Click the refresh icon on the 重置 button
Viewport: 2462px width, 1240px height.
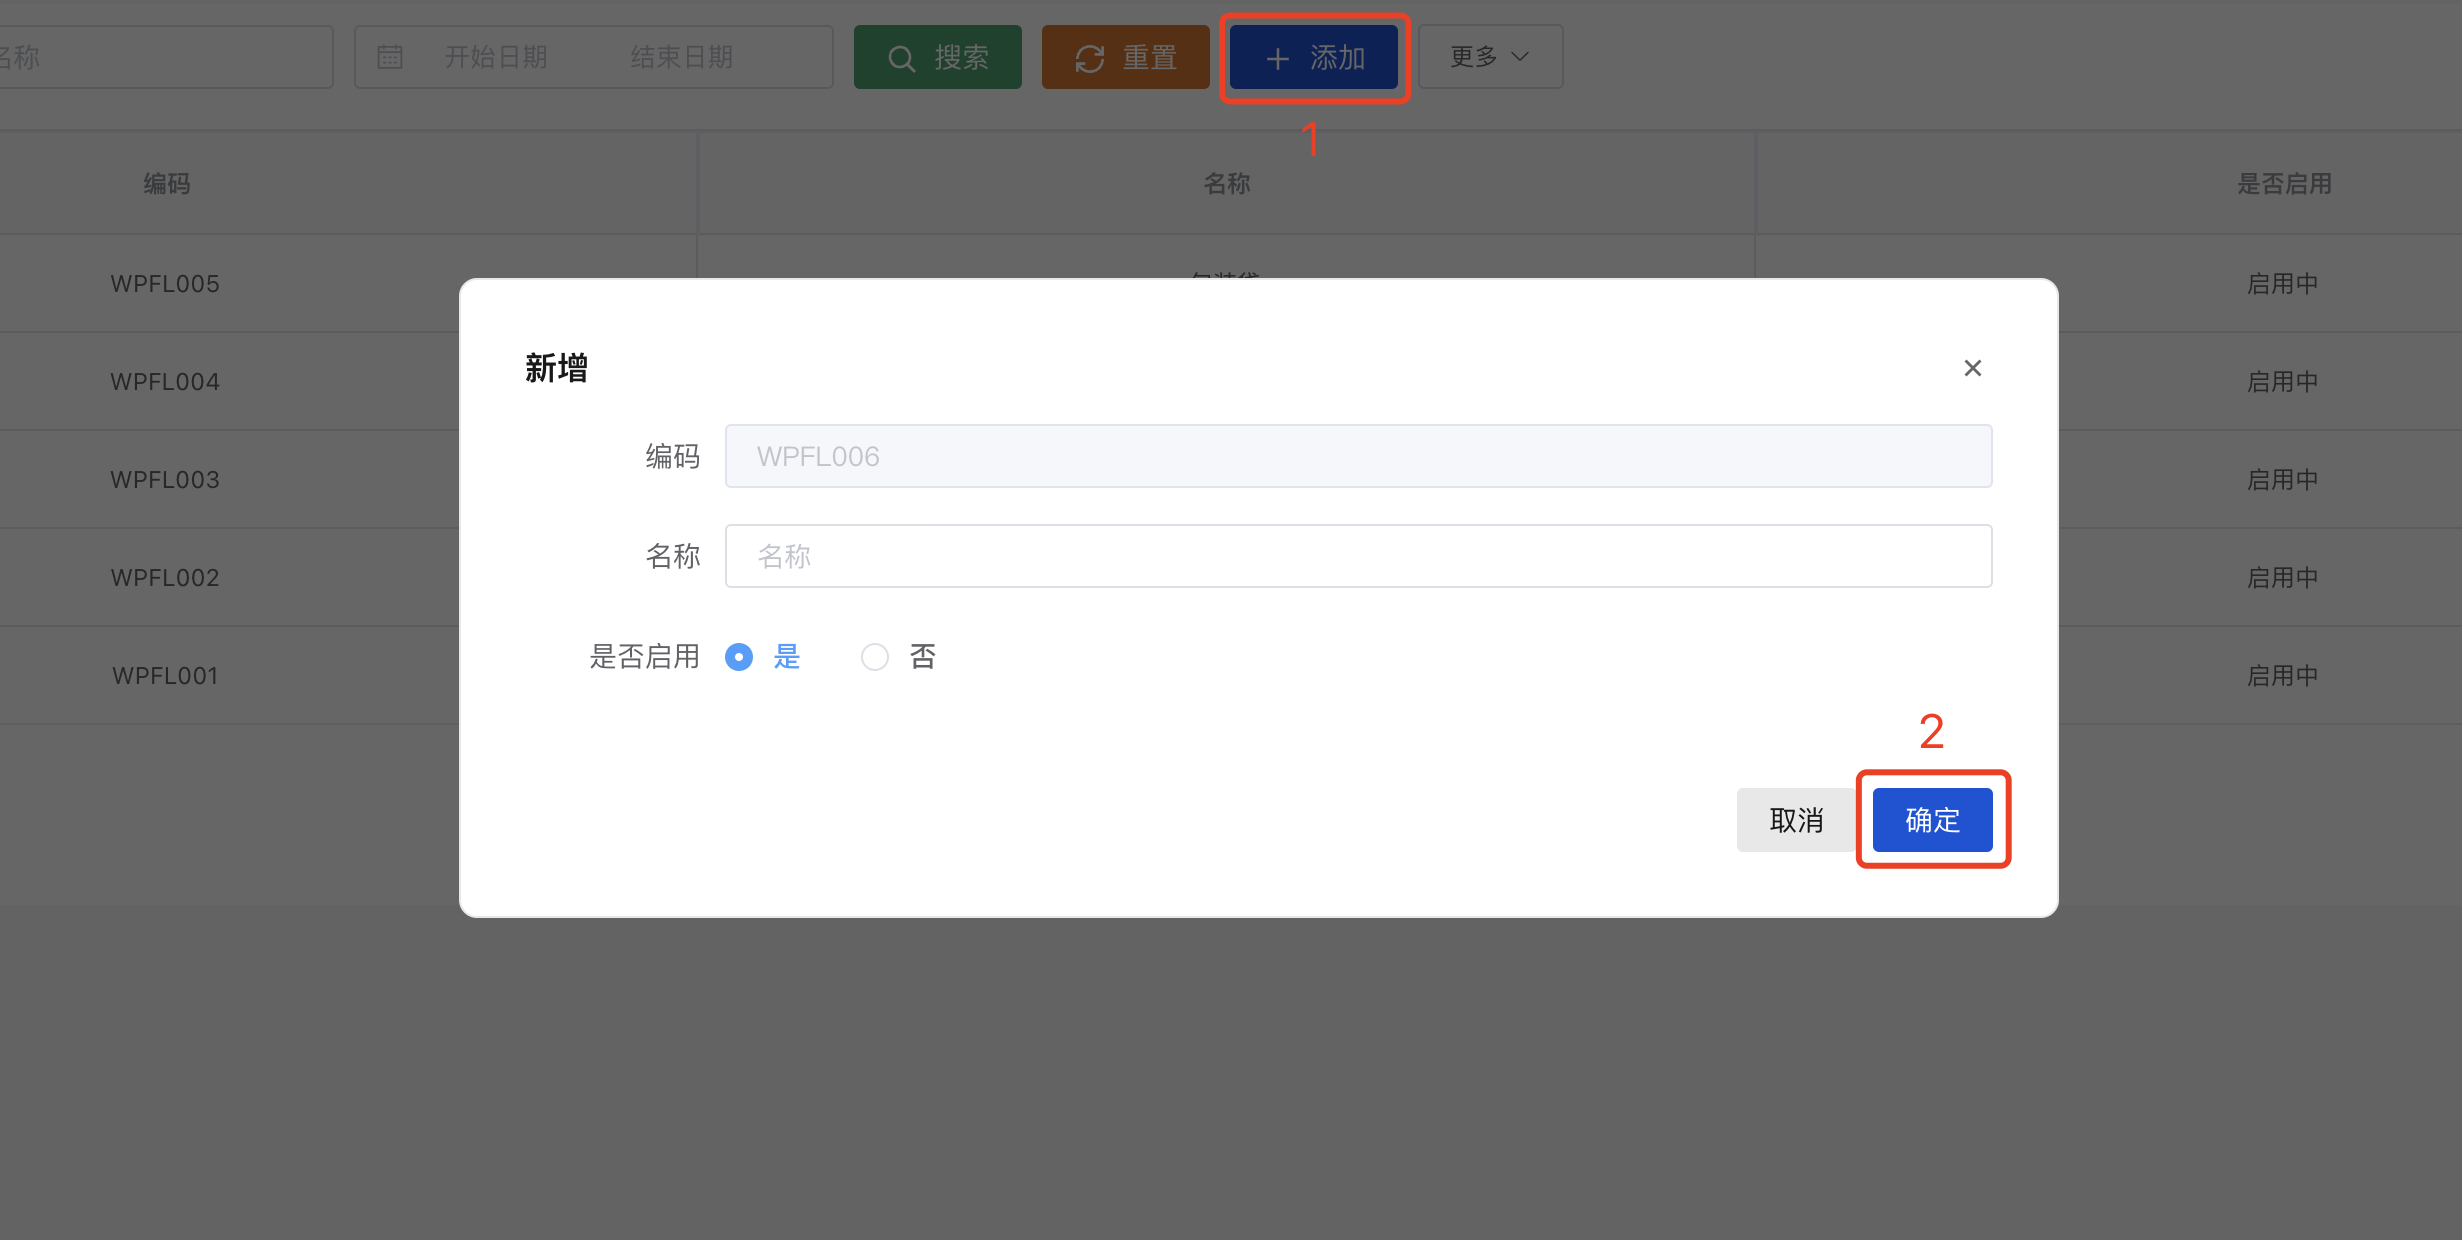pos(1089,59)
